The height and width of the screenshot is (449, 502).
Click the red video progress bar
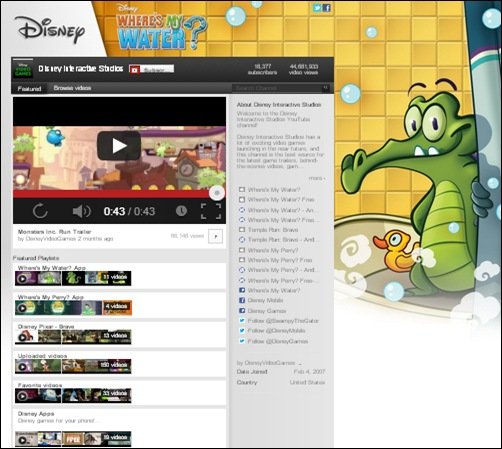coord(112,194)
